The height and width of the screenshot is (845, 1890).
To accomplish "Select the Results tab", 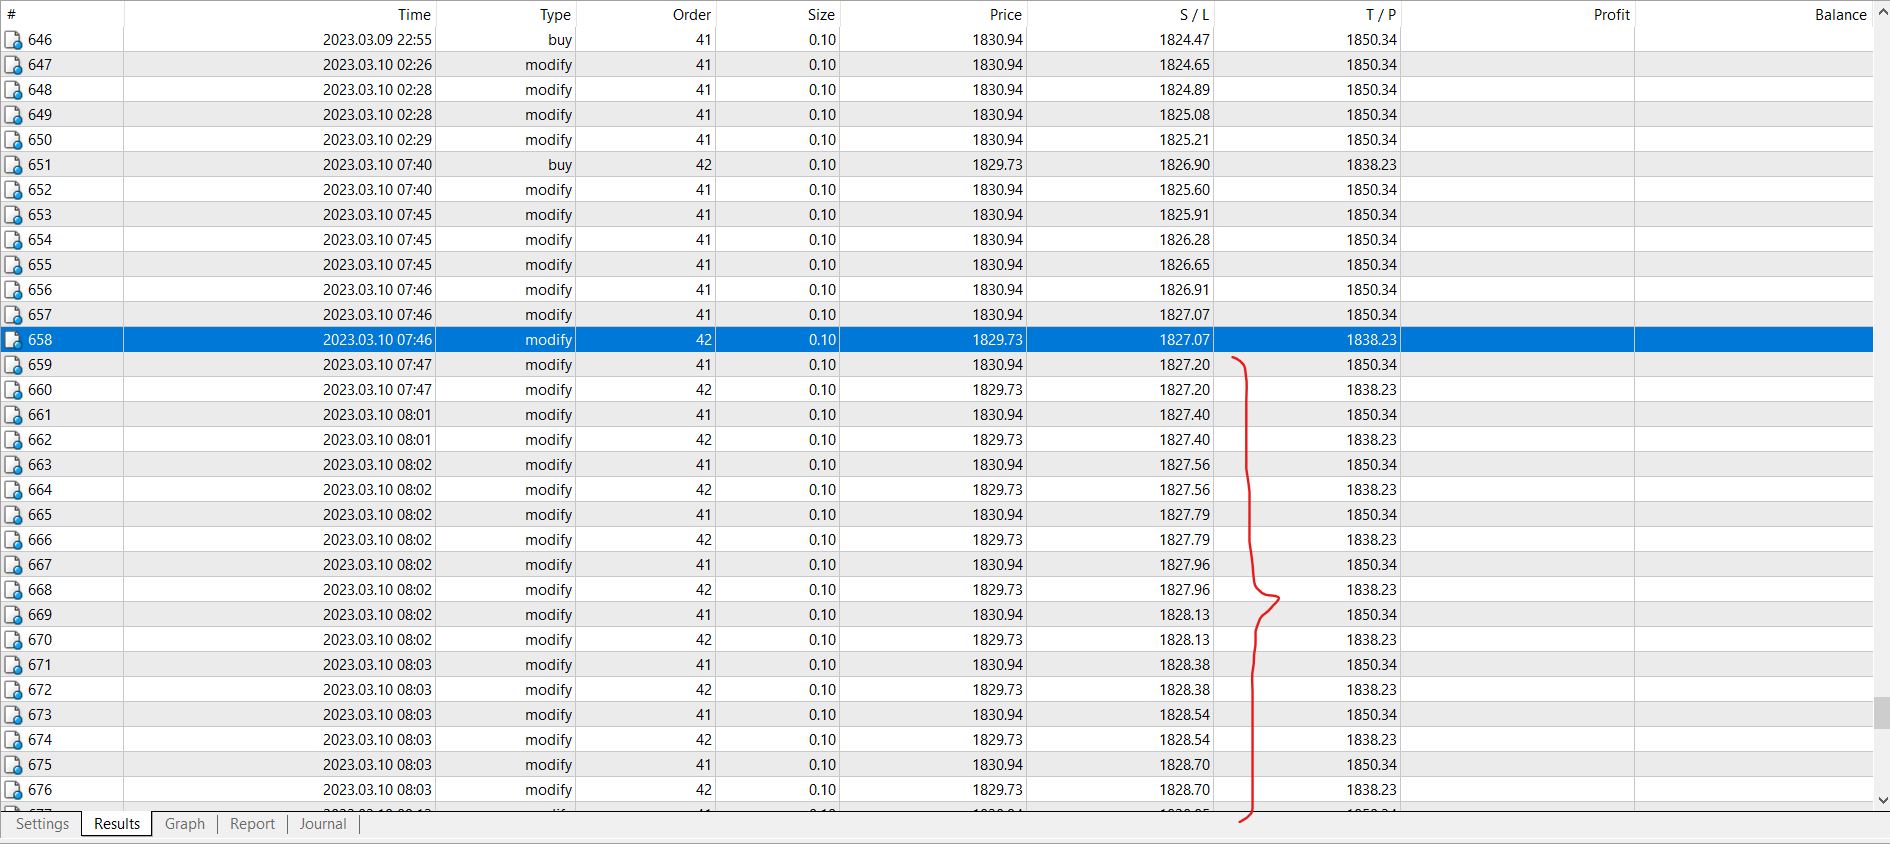I will (x=117, y=824).
